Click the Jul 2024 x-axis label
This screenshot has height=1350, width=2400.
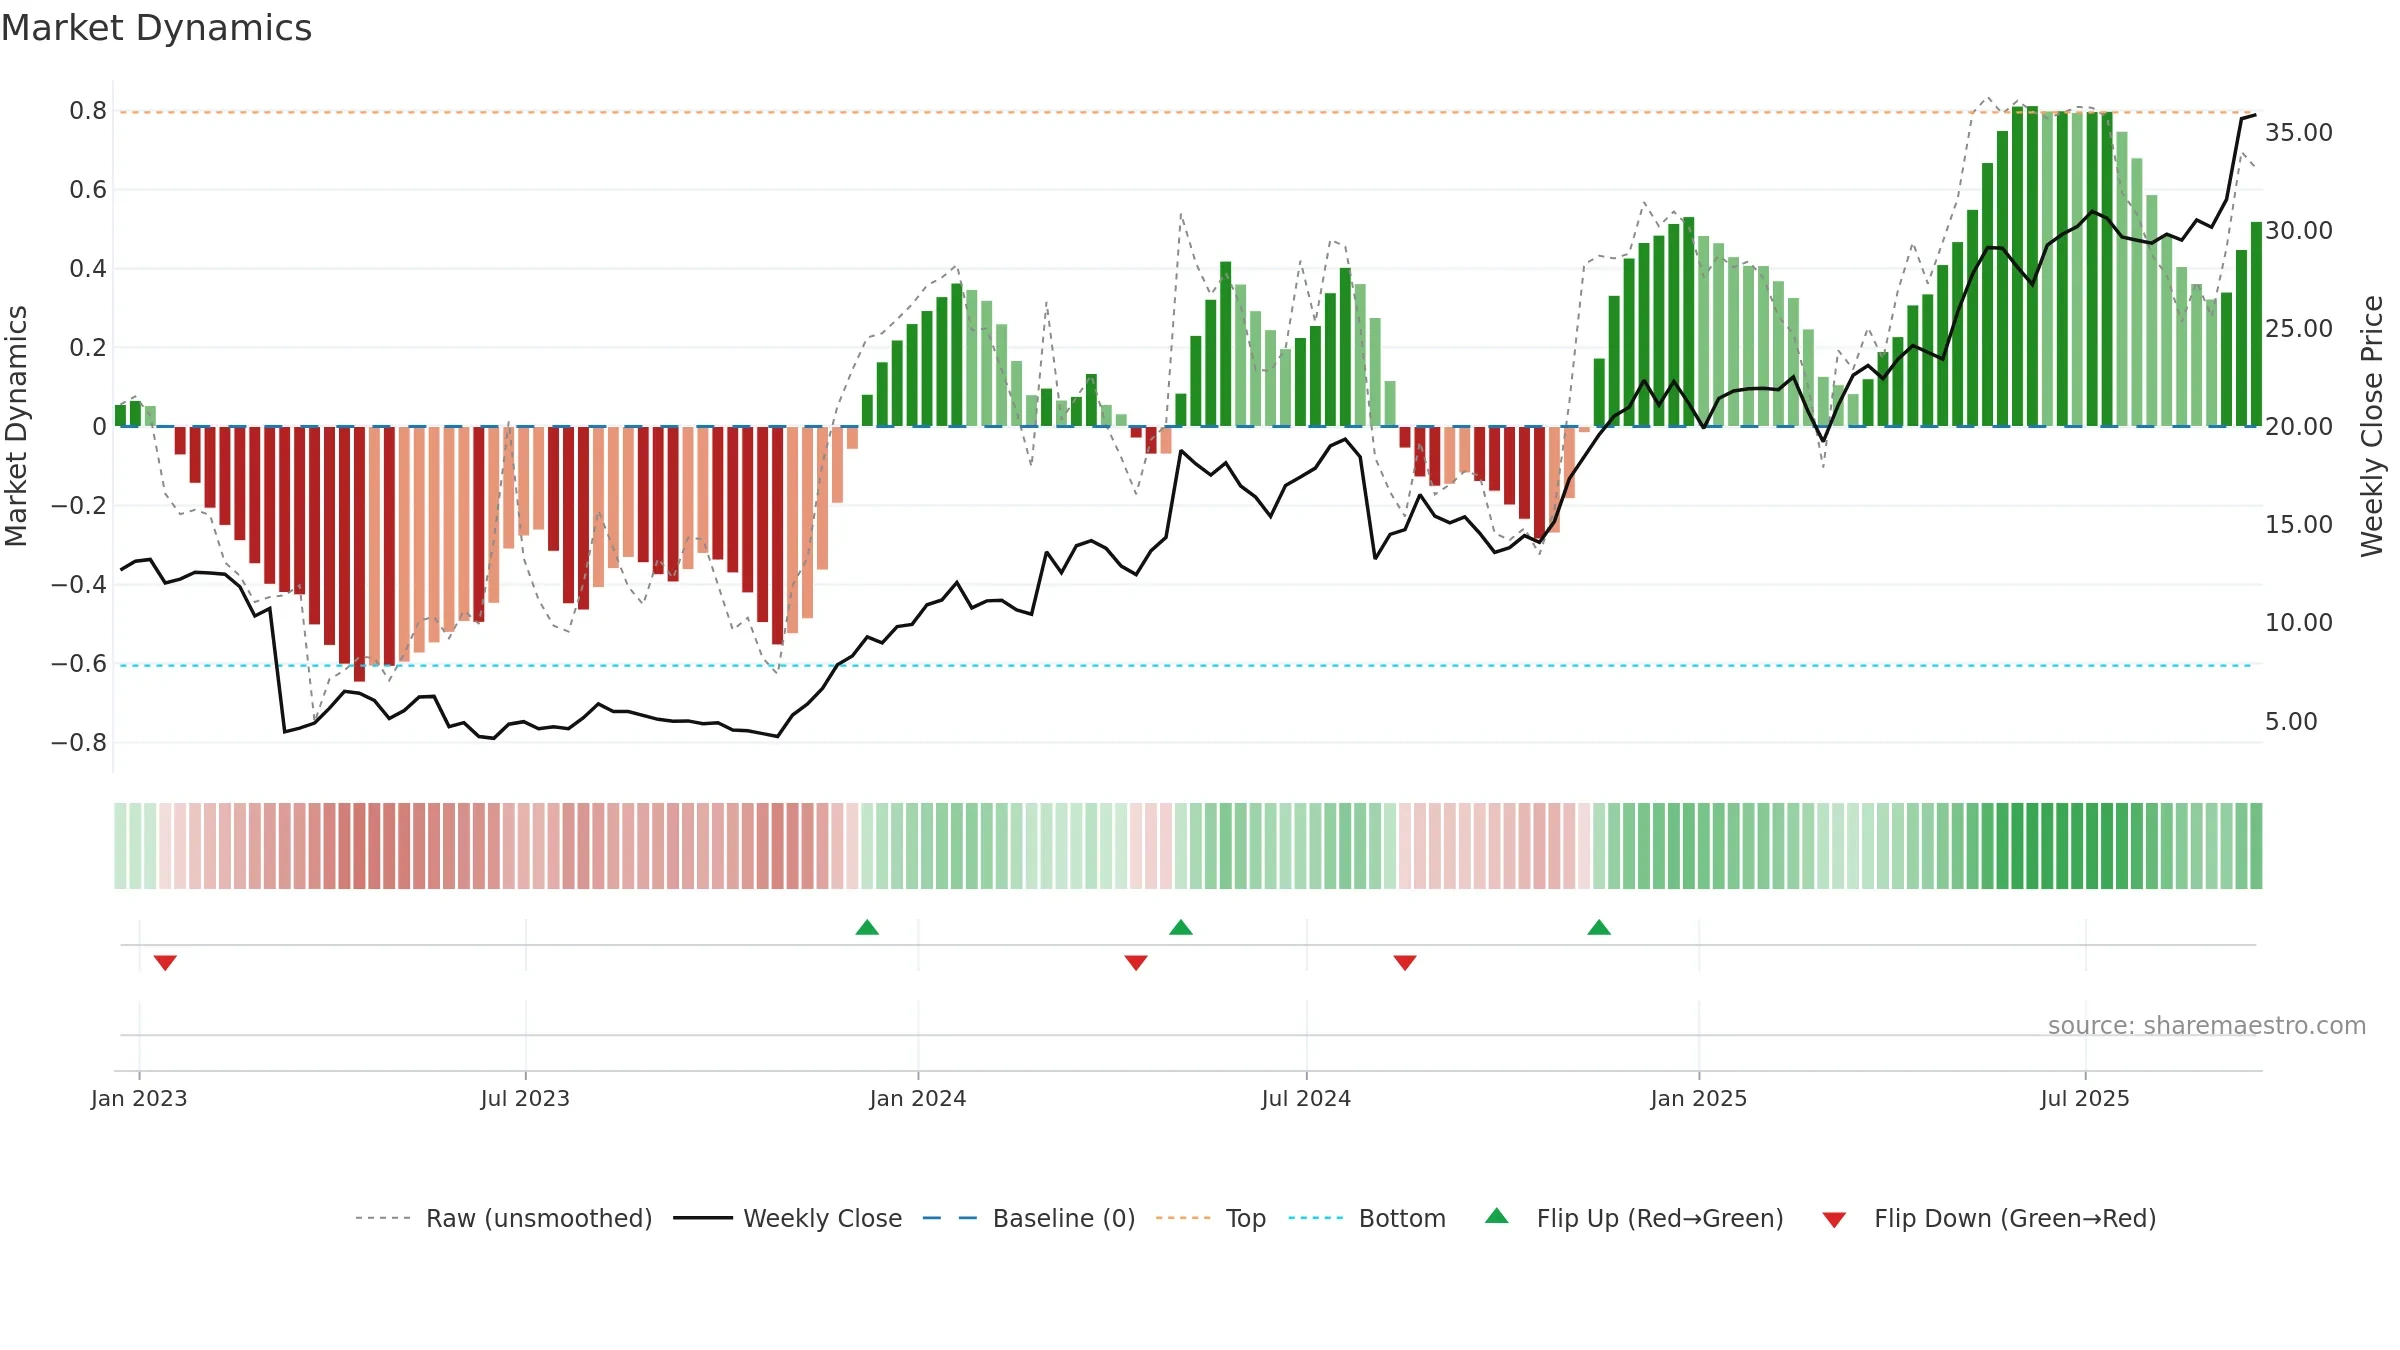[x=1306, y=1098]
